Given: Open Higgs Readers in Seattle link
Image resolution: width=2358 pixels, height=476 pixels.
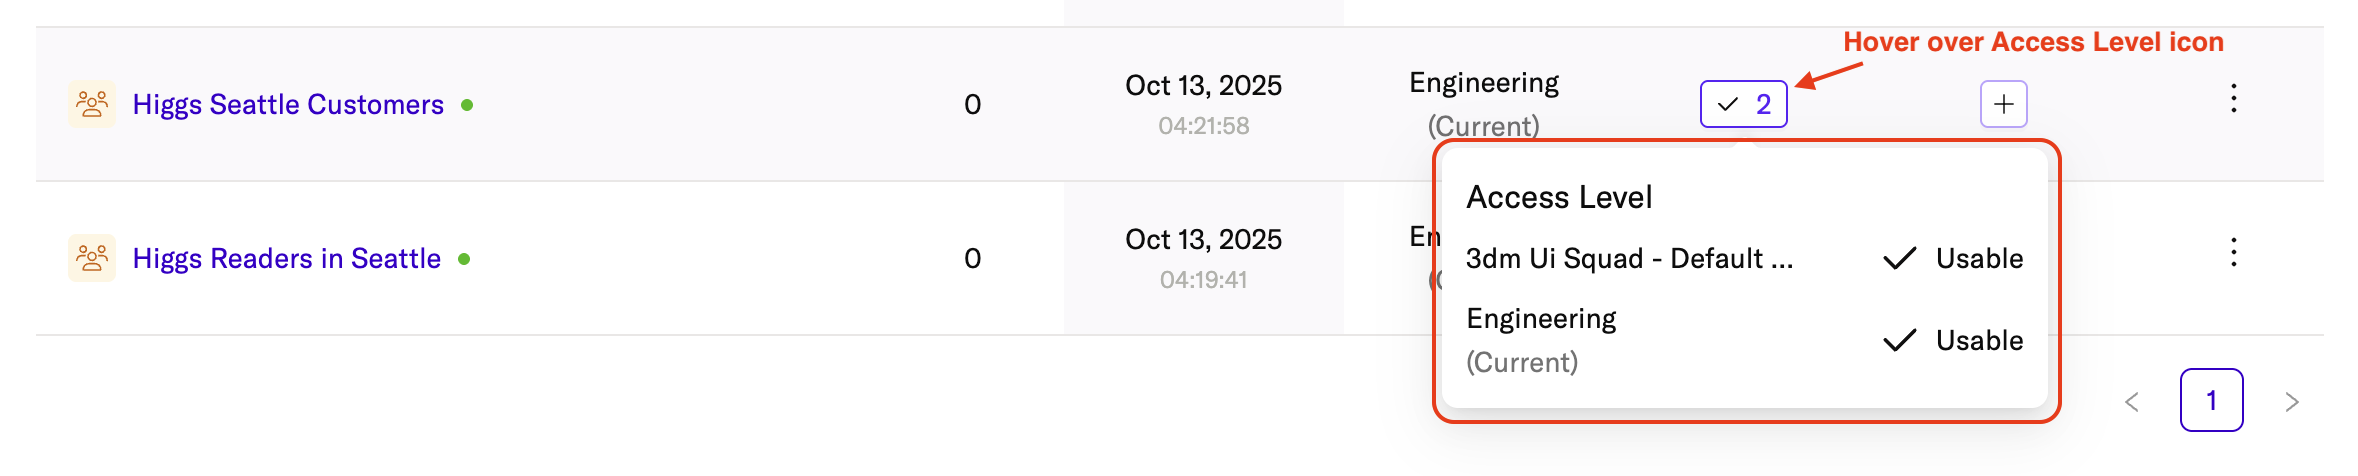Looking at the screenshot, I should pyautogui.click(x=287, y=258).
